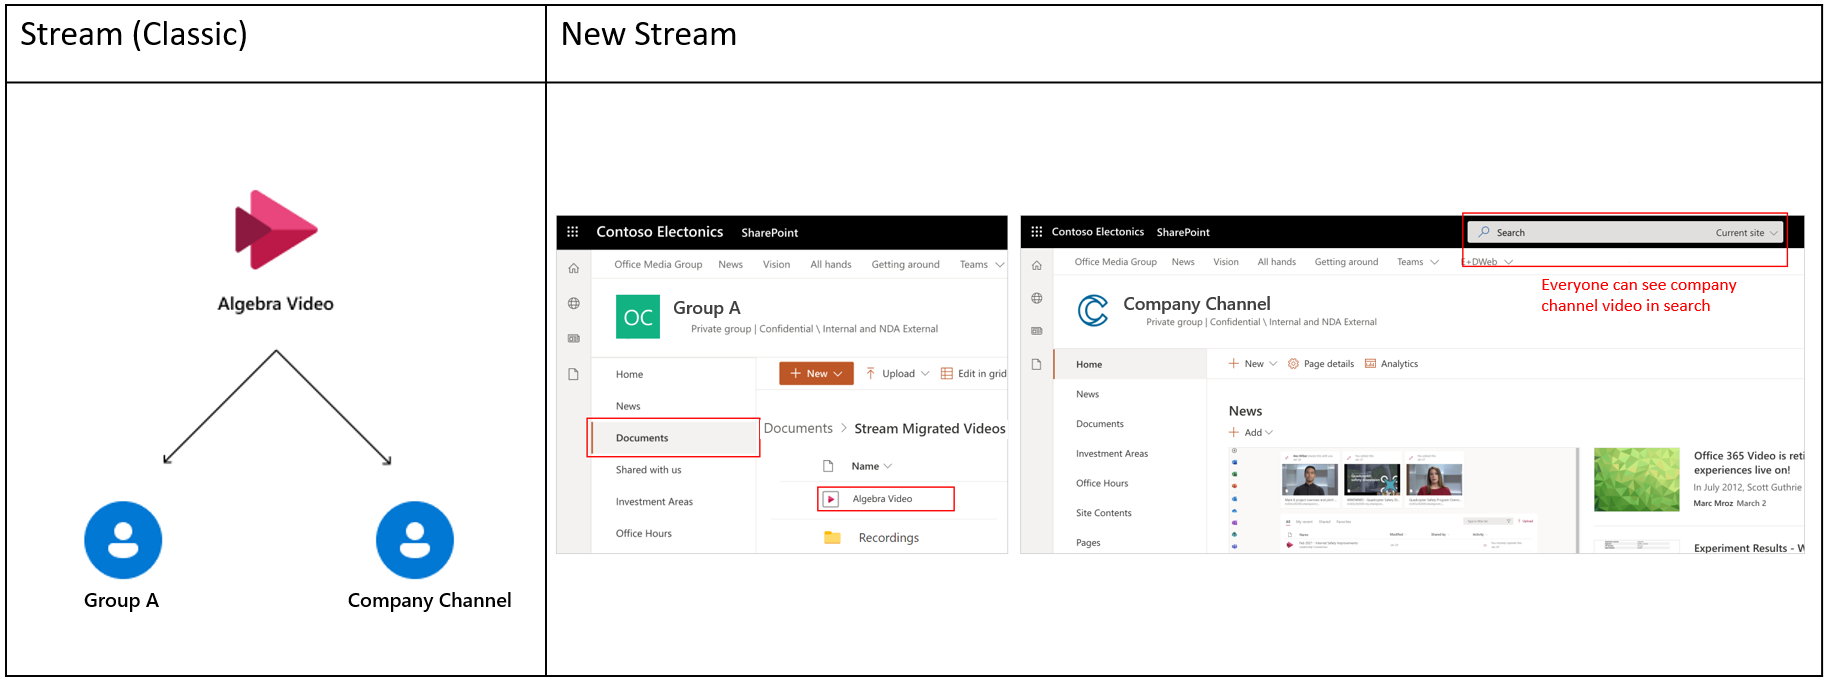Screen dimensions: 1827x680
Task: Open the green polygon news thumbnail
Action: (x=1636, y=480)
